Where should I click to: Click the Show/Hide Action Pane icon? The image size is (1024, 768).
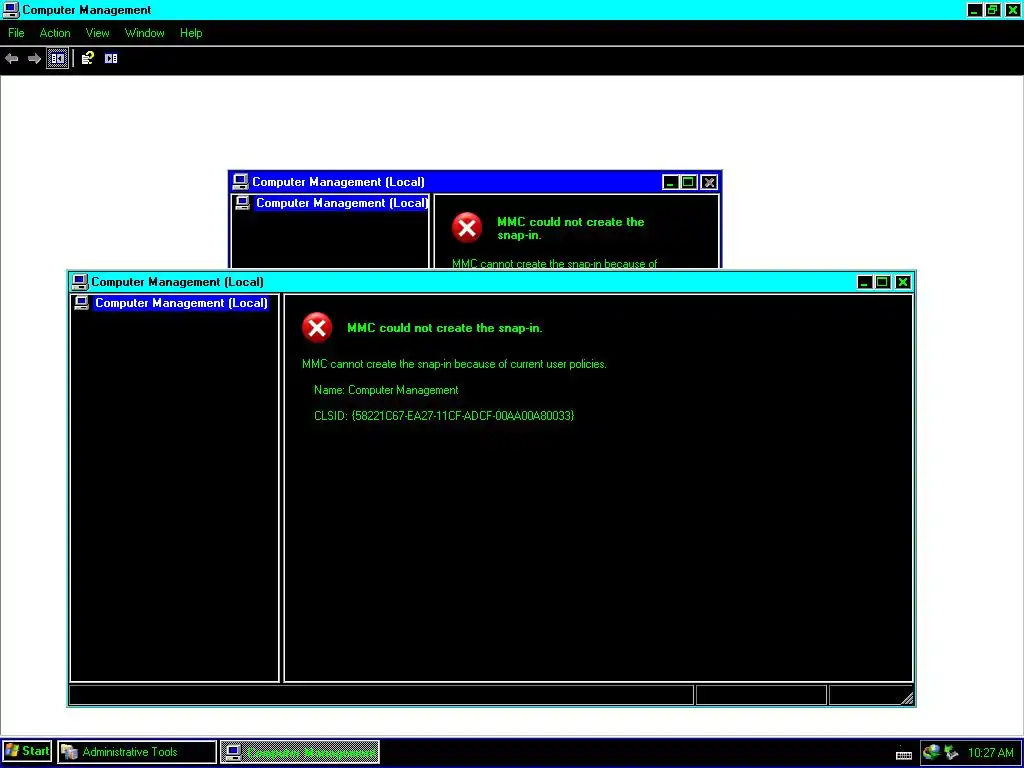click(x=111, y=59)
